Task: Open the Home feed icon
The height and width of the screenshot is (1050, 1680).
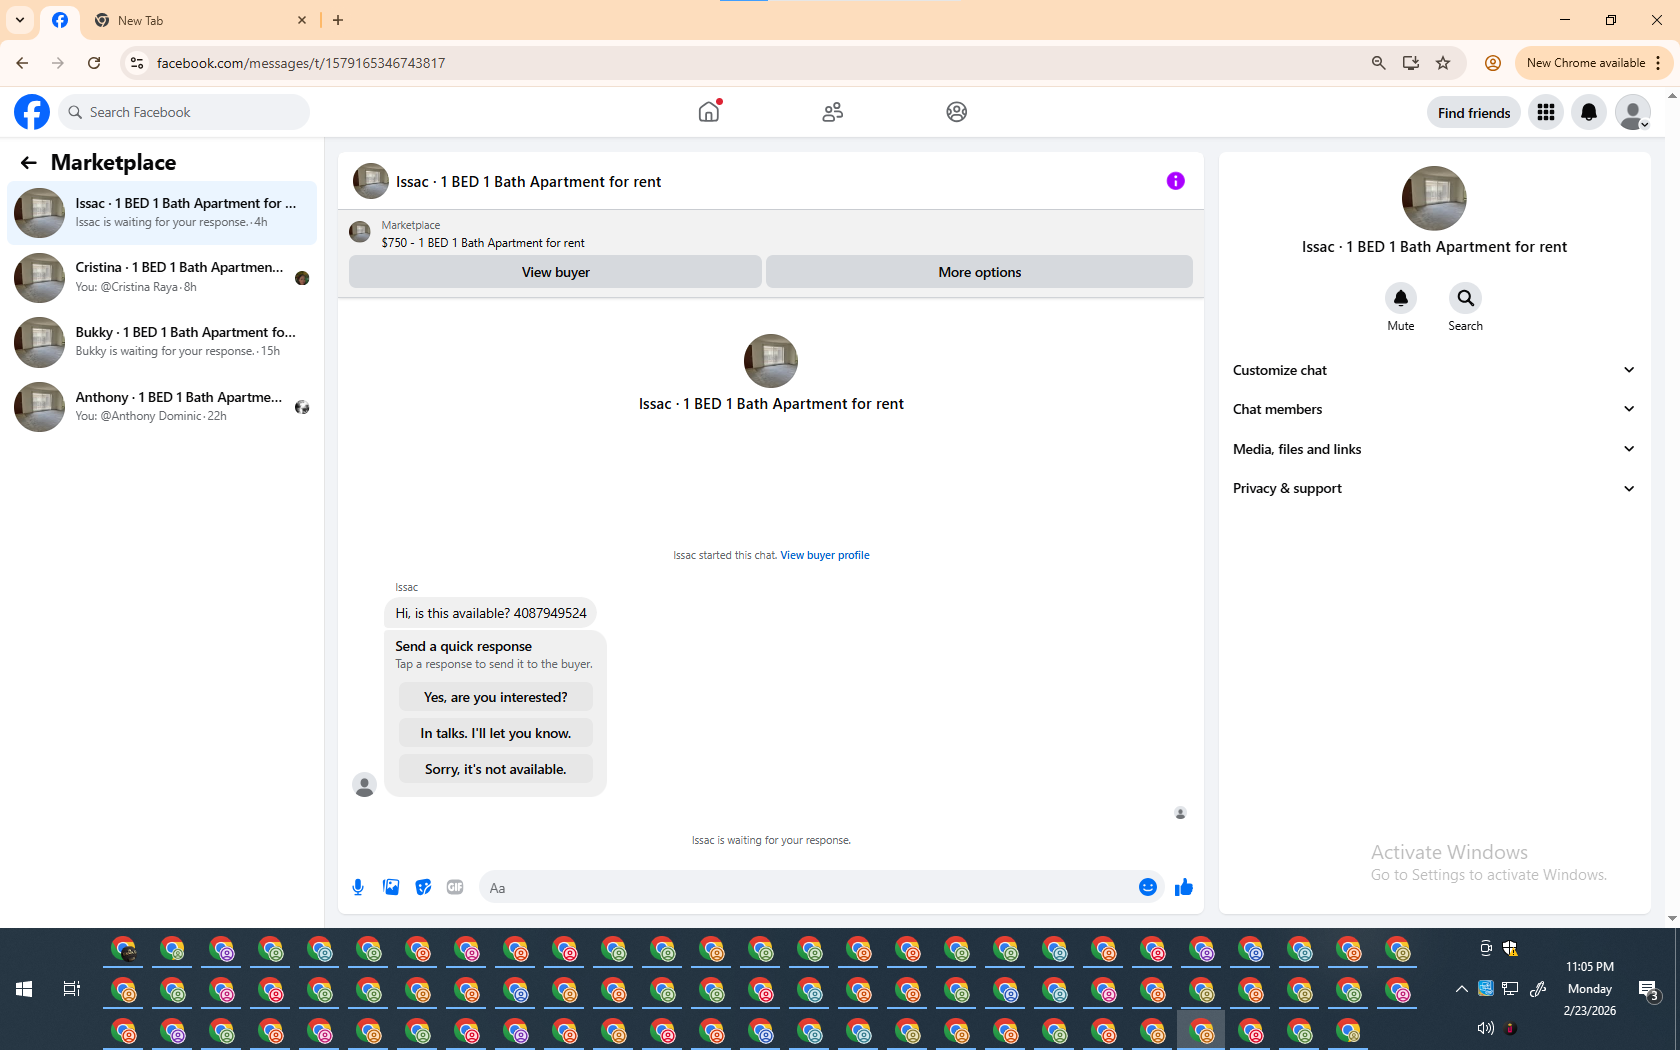Action: [x=709, y=112]
